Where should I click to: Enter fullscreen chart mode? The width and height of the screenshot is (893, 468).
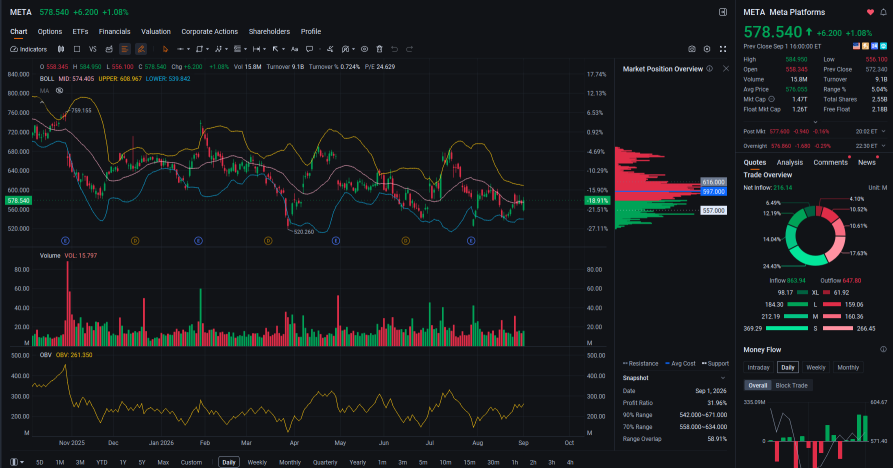click(x=723, y=50)
